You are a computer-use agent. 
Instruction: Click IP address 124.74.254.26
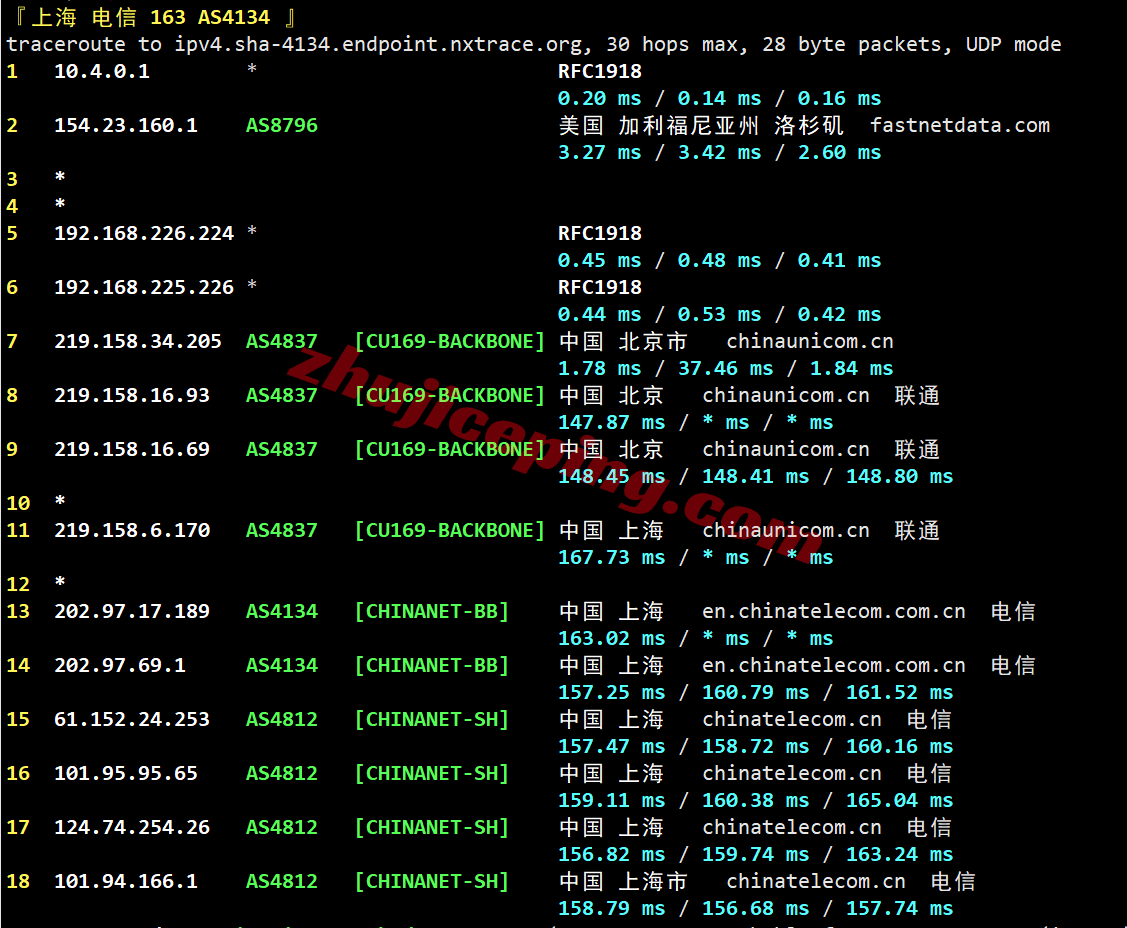[x=132, y=827]
